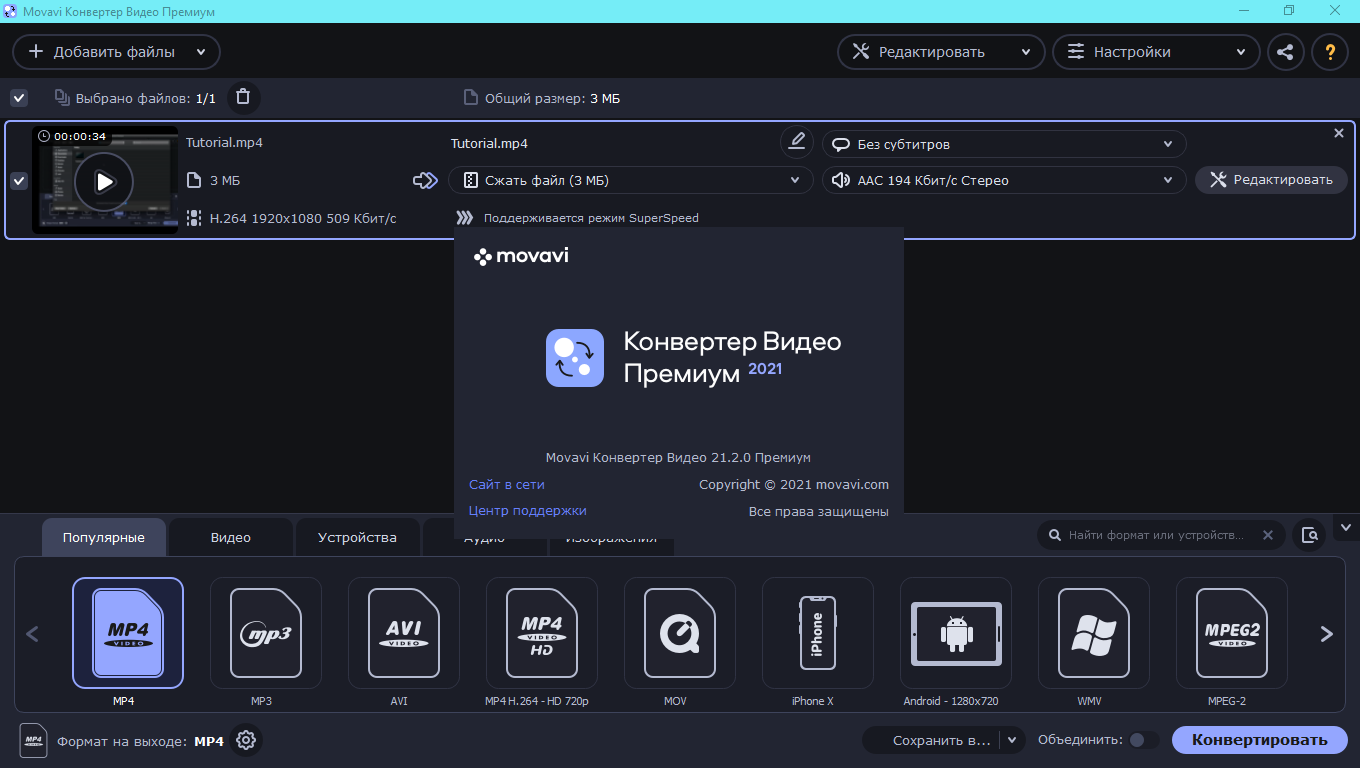
Task: Choose the MP3 format preset
Action: tap(266, 633)
